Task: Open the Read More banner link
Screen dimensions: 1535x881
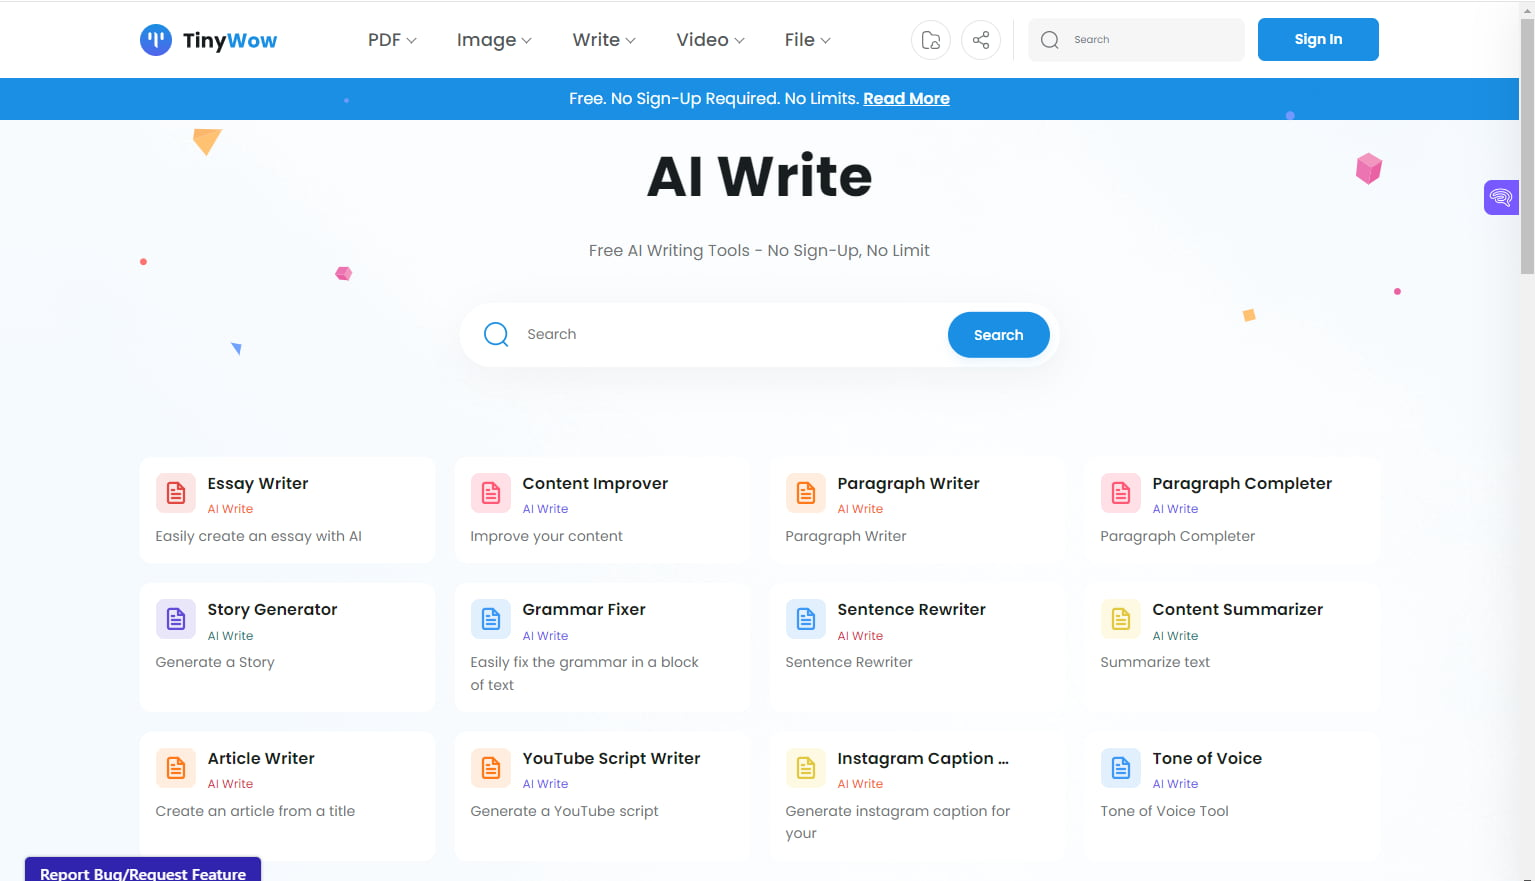Action: point(906,98)
